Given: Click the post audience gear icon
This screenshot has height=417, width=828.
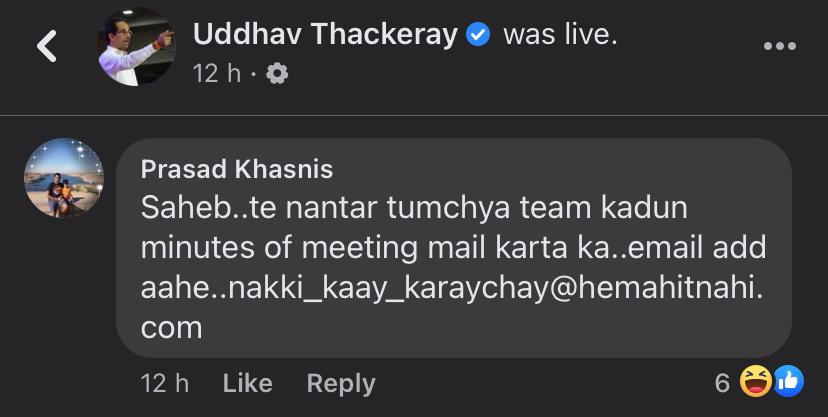Looking at the screenshot, I should [x=278, y=74].
